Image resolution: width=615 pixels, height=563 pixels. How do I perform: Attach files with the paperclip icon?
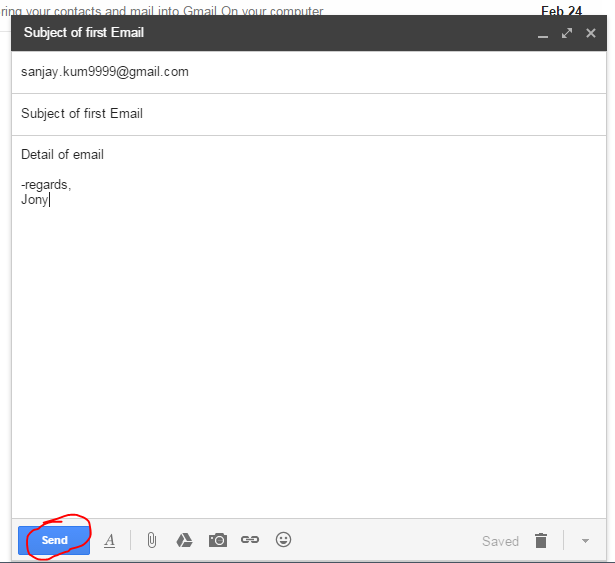(x=152, y=540)
